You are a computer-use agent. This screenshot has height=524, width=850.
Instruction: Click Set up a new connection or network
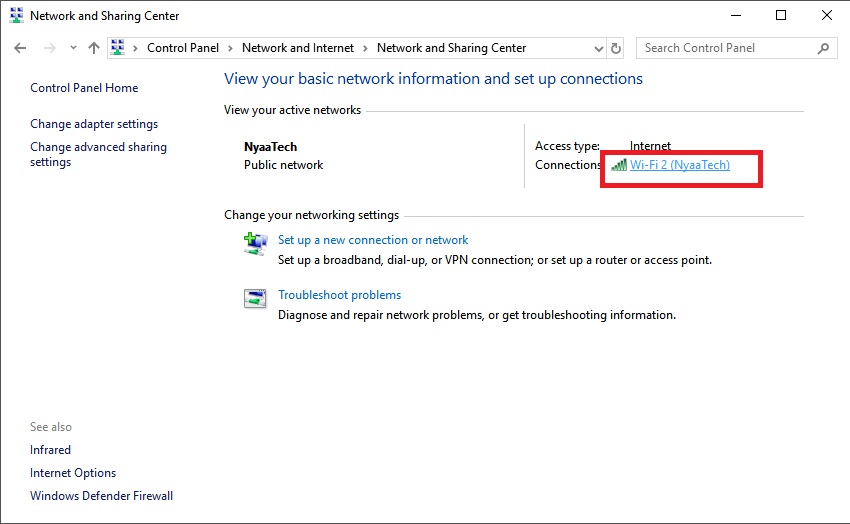pos(373,240)
